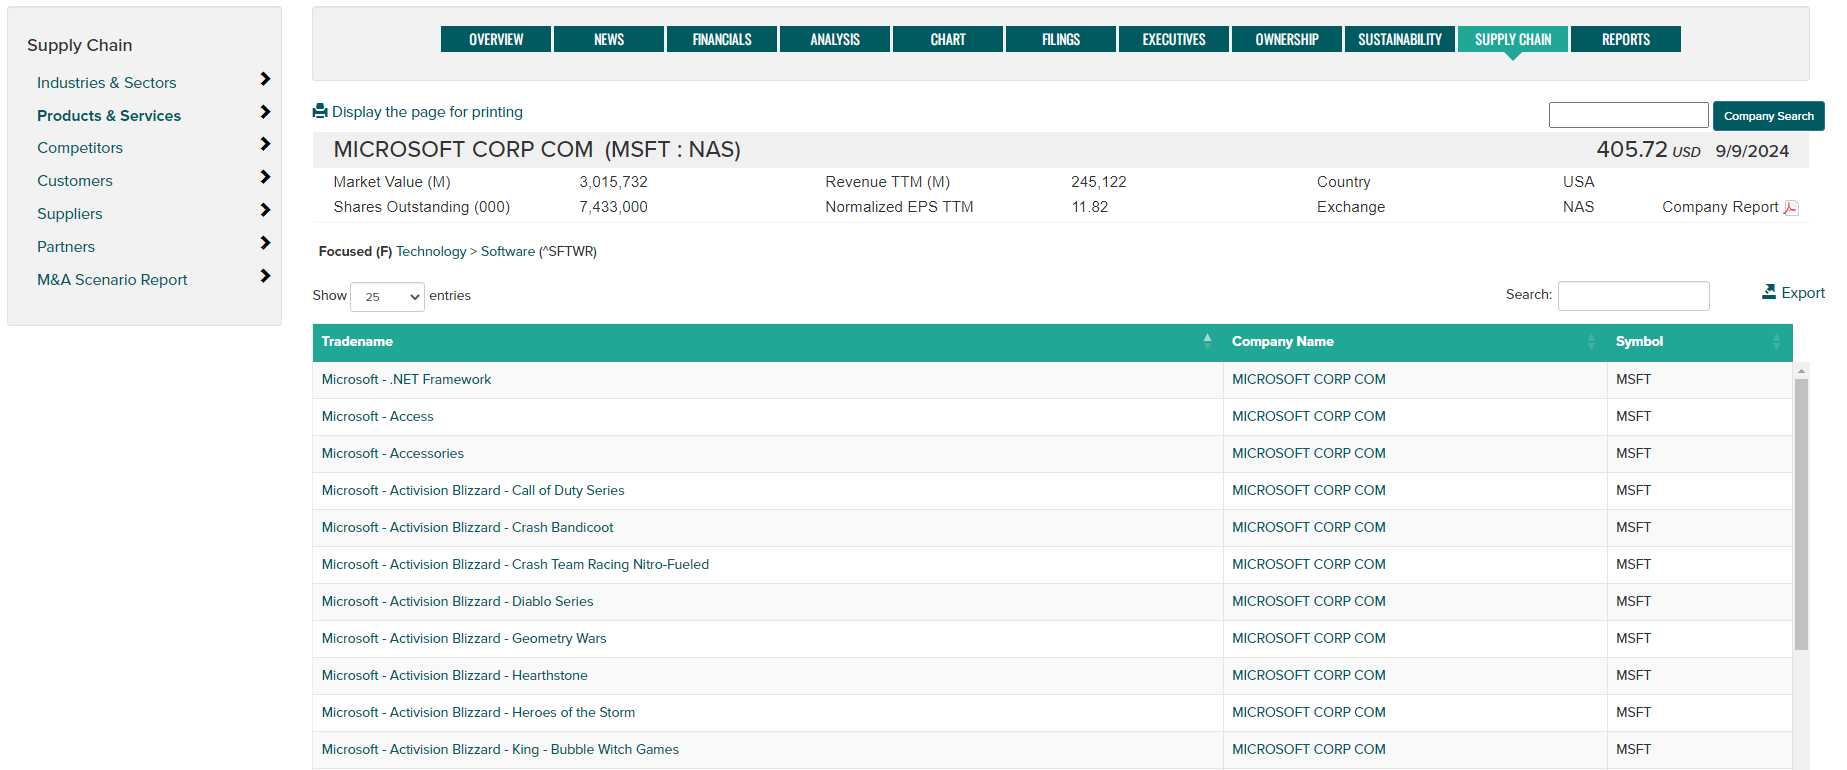Image resolution: width=1847 pixels, height=770 pixels.
Task: Expand Partners chevron arrow
Action: pyautogui.click(x=265, y=243)
